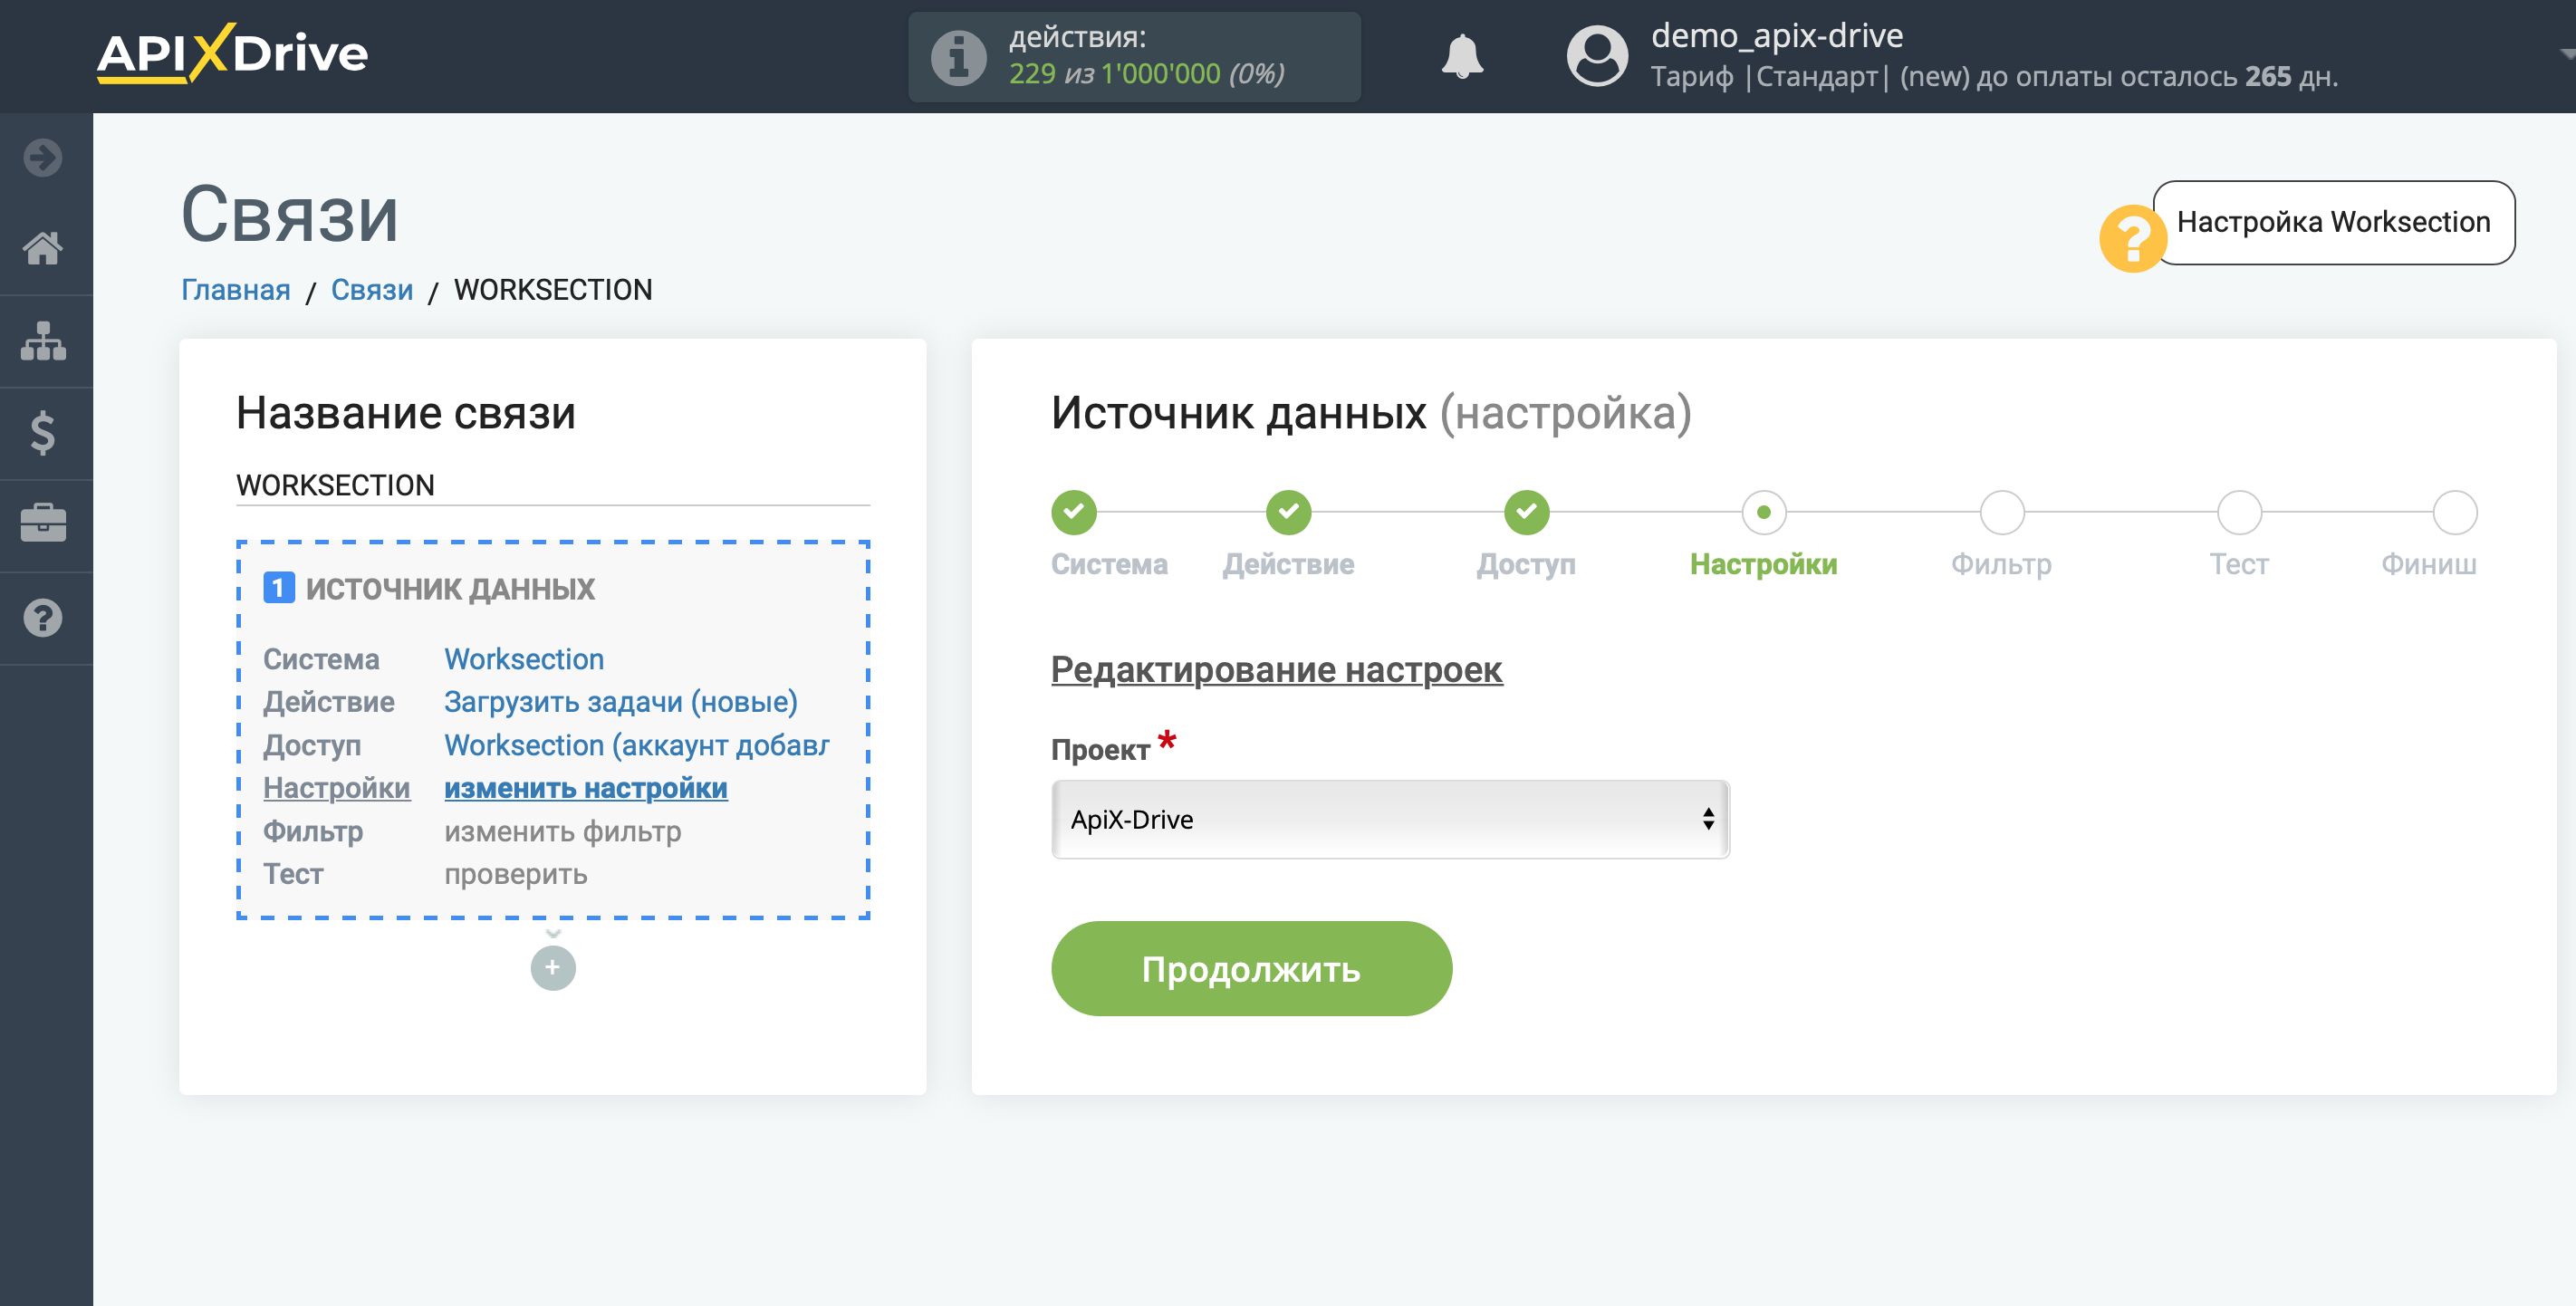
Task: Go to Home via sidebar house icon
Action: click(43, 248)
